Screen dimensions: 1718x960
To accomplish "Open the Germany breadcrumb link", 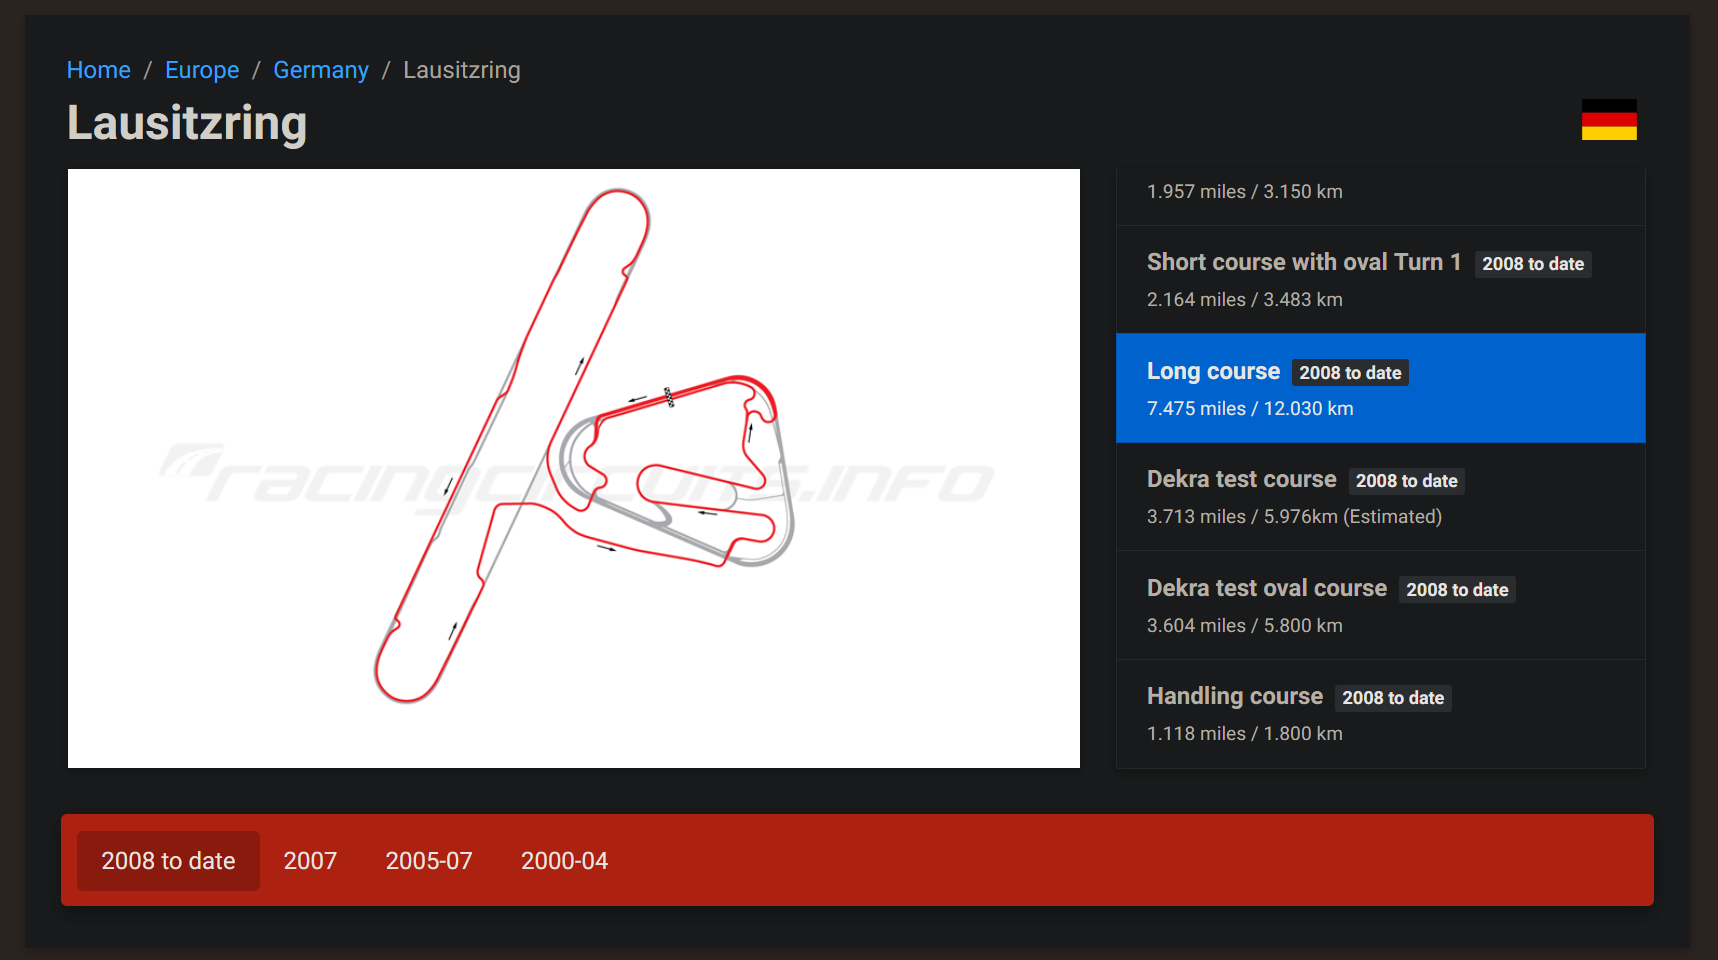I will (x=321, y=70).
